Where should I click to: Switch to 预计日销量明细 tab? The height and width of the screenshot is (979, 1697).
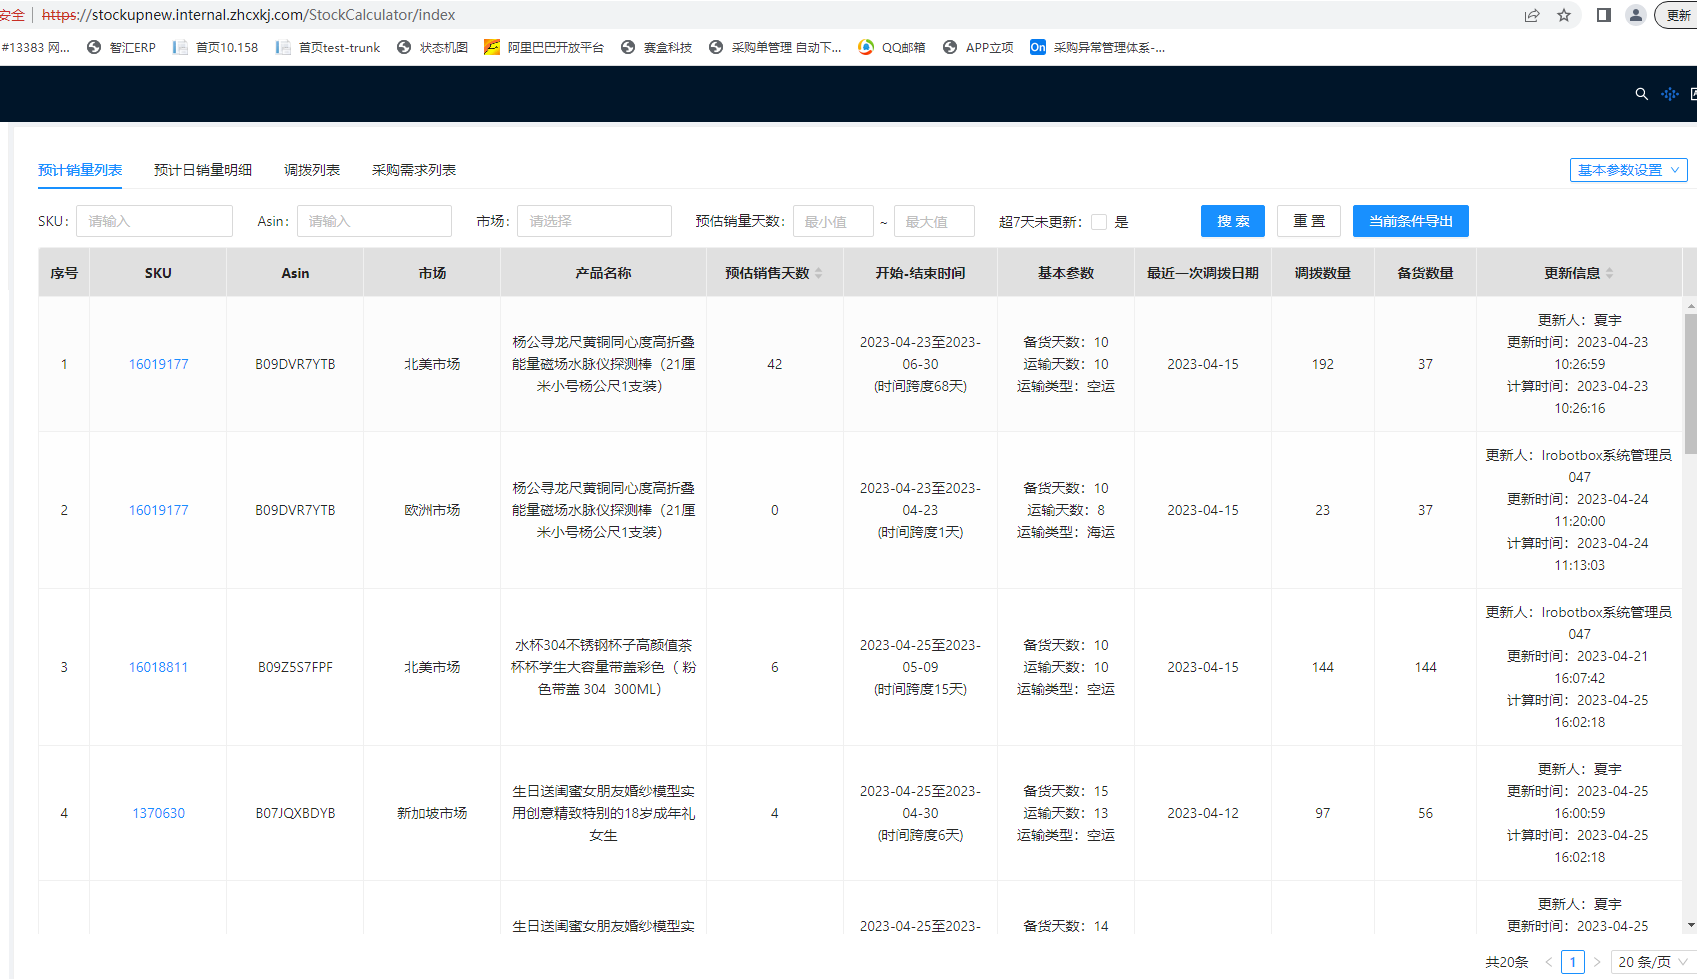[x=203, y=170]
